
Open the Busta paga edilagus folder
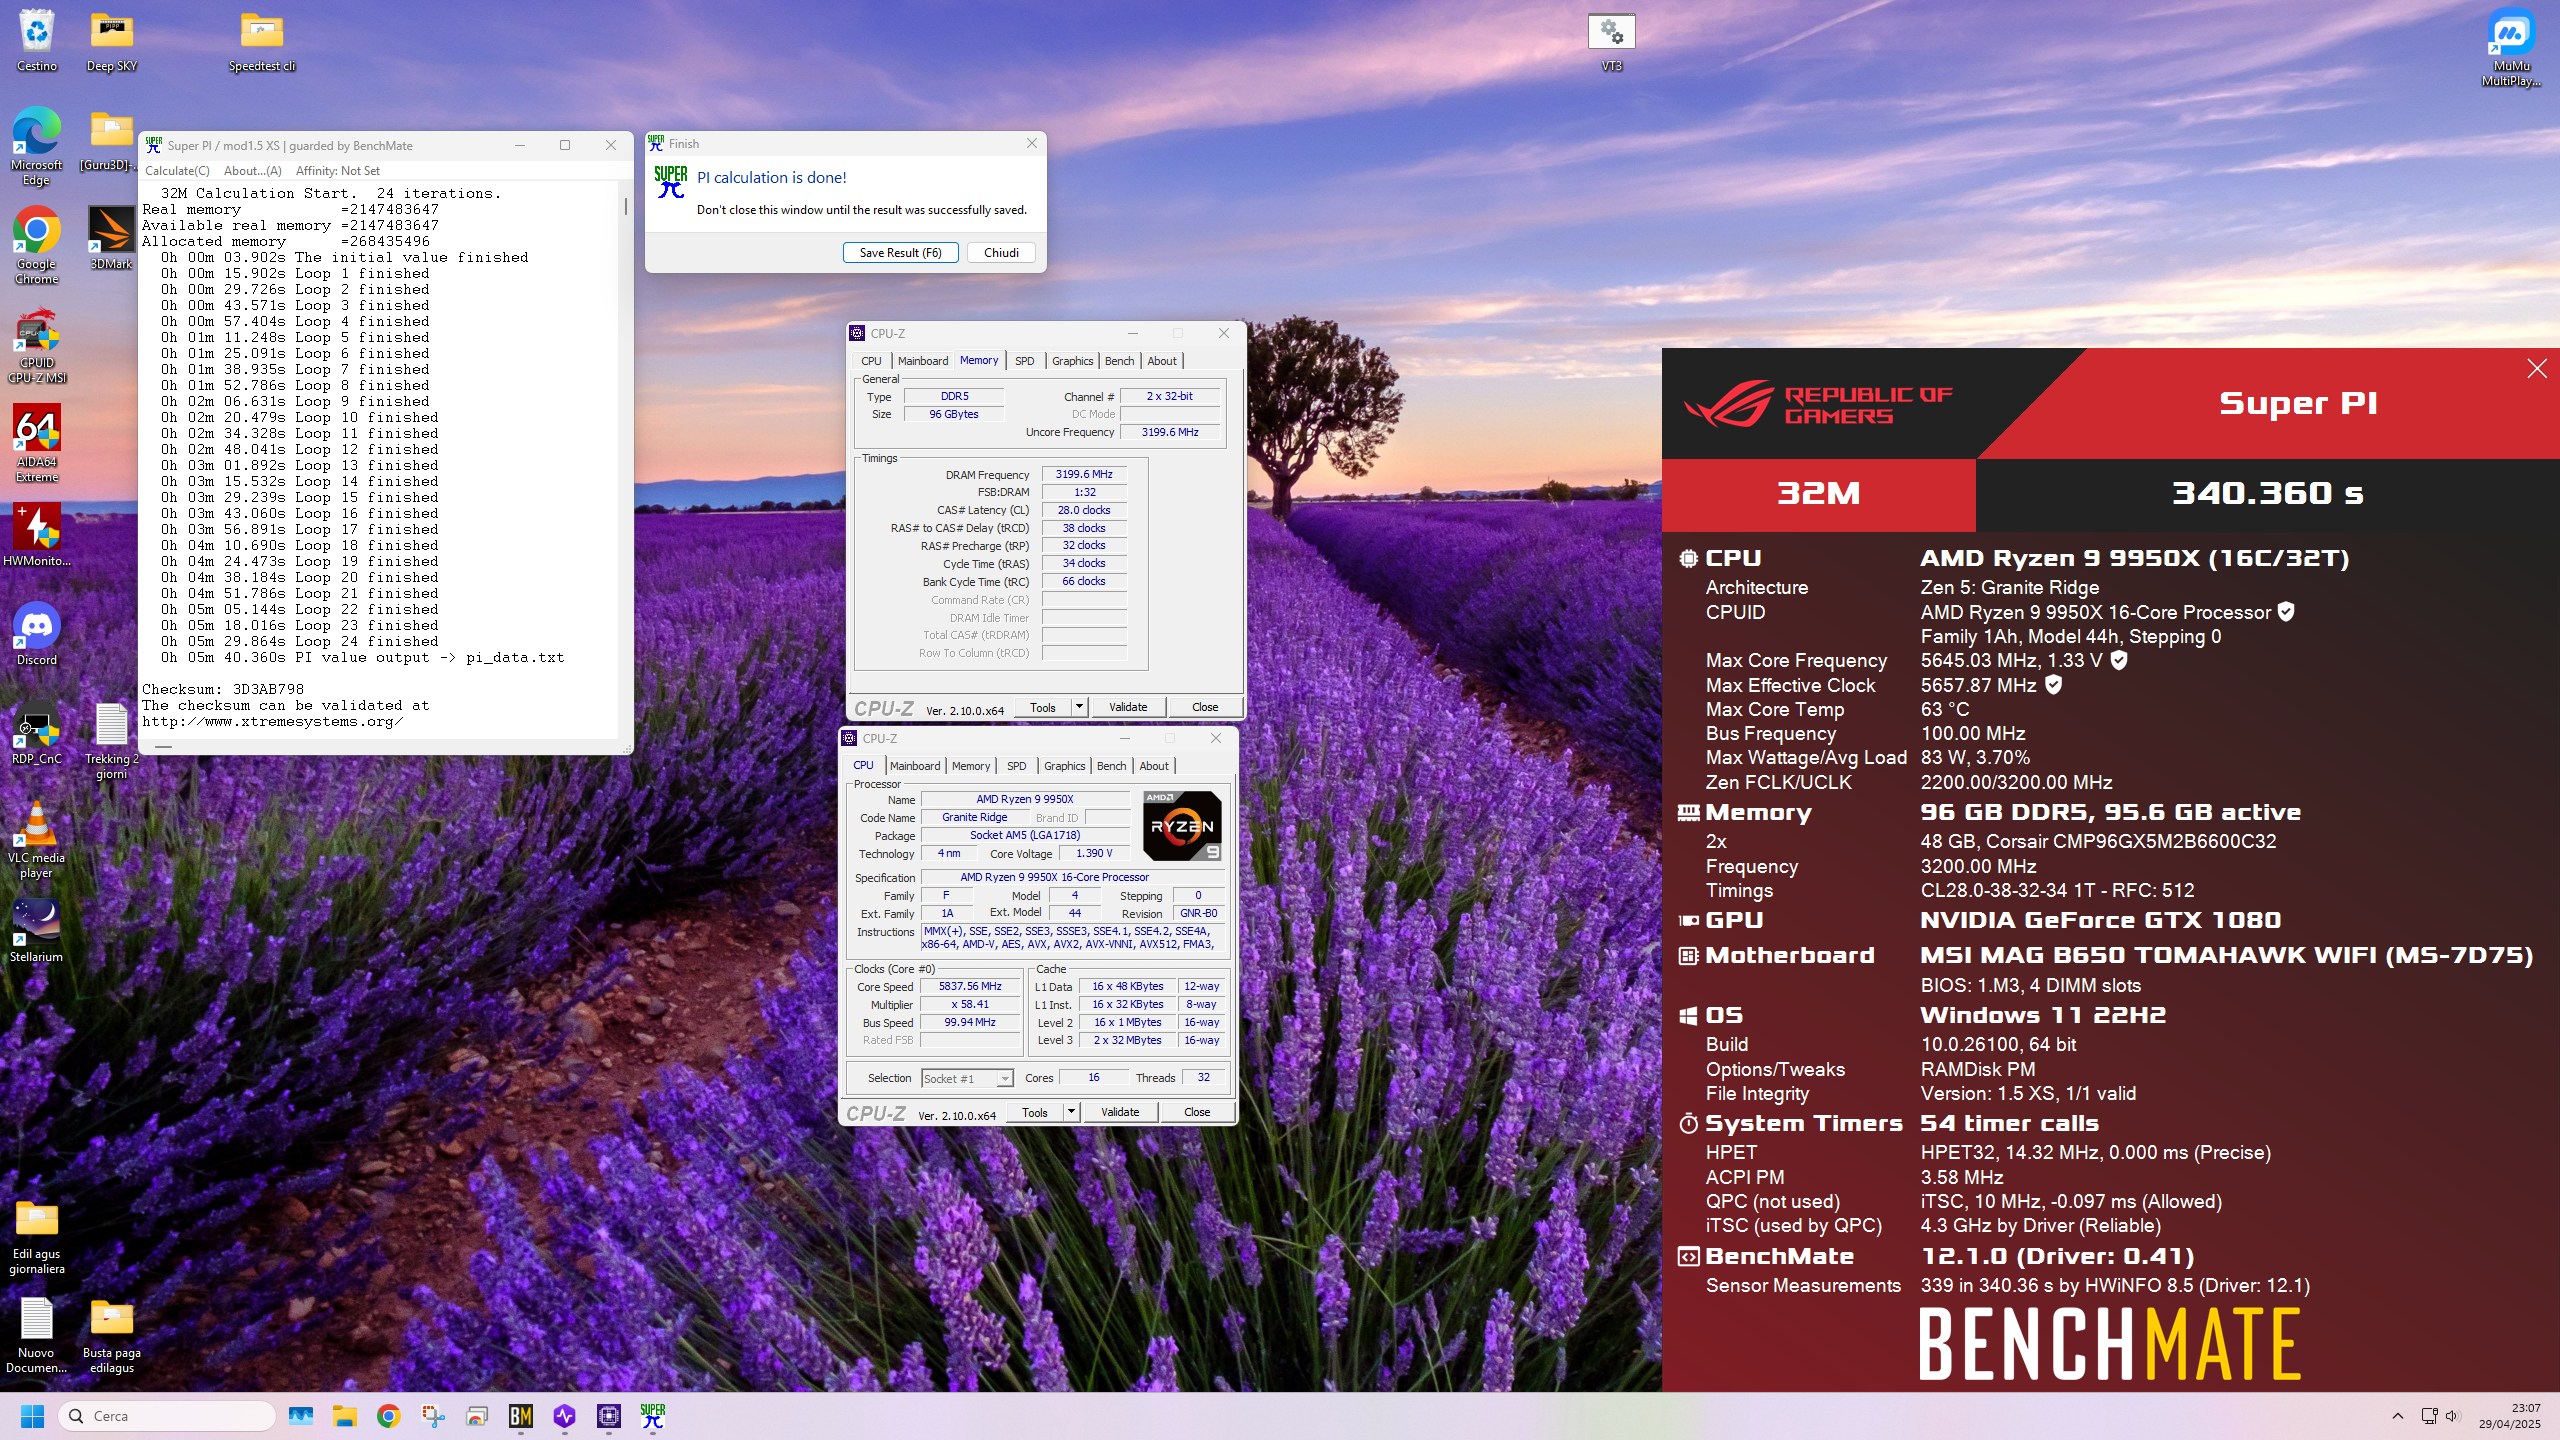112,1335
